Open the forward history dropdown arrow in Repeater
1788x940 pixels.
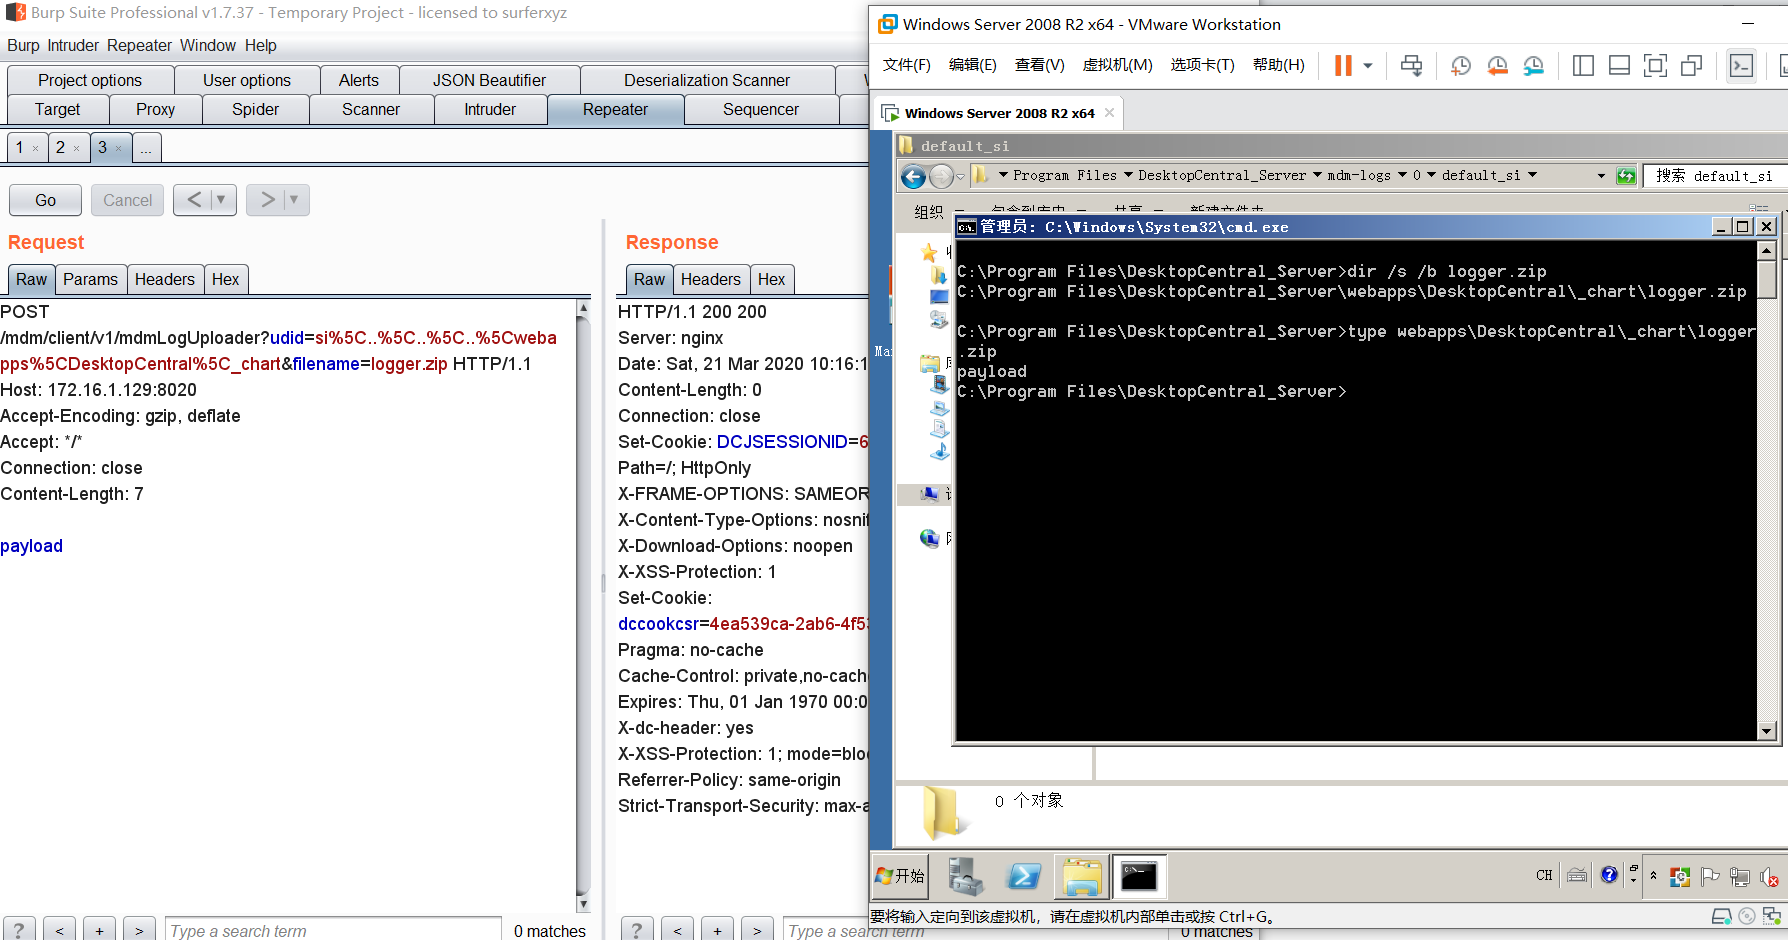coord(294,200)
